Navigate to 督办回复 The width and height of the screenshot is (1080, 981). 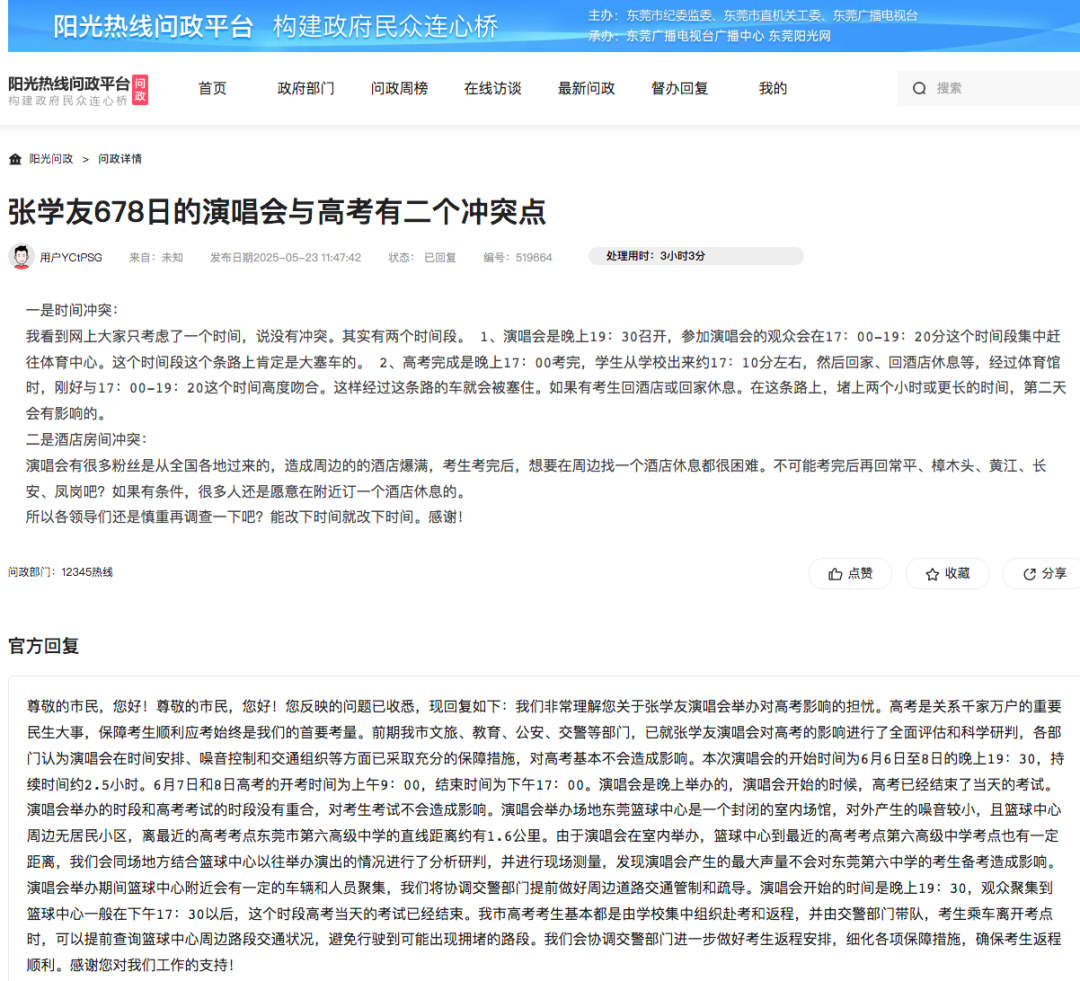(x=680, y=88)
